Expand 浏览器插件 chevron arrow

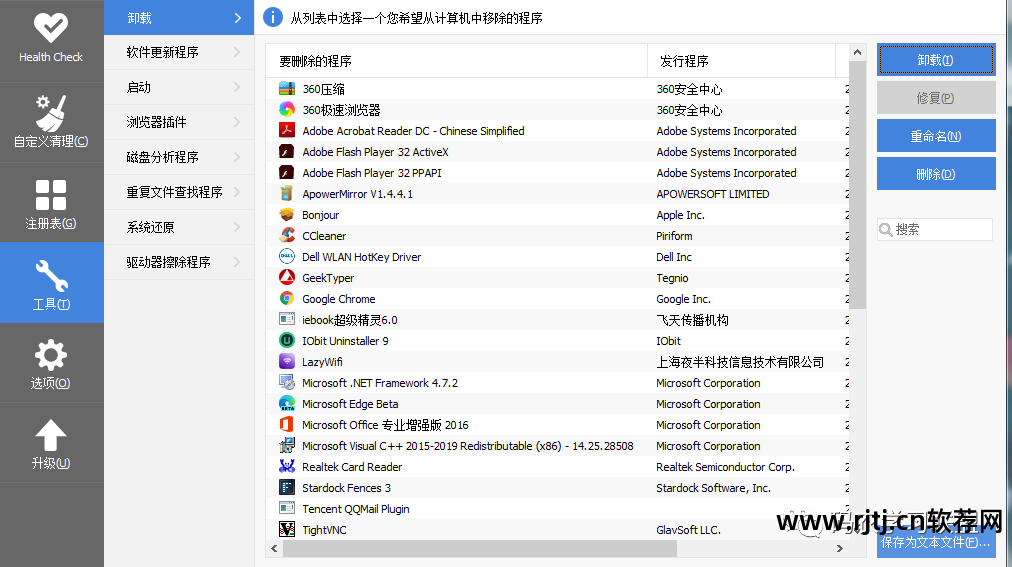pyautogui.click(x=238, y=122)
